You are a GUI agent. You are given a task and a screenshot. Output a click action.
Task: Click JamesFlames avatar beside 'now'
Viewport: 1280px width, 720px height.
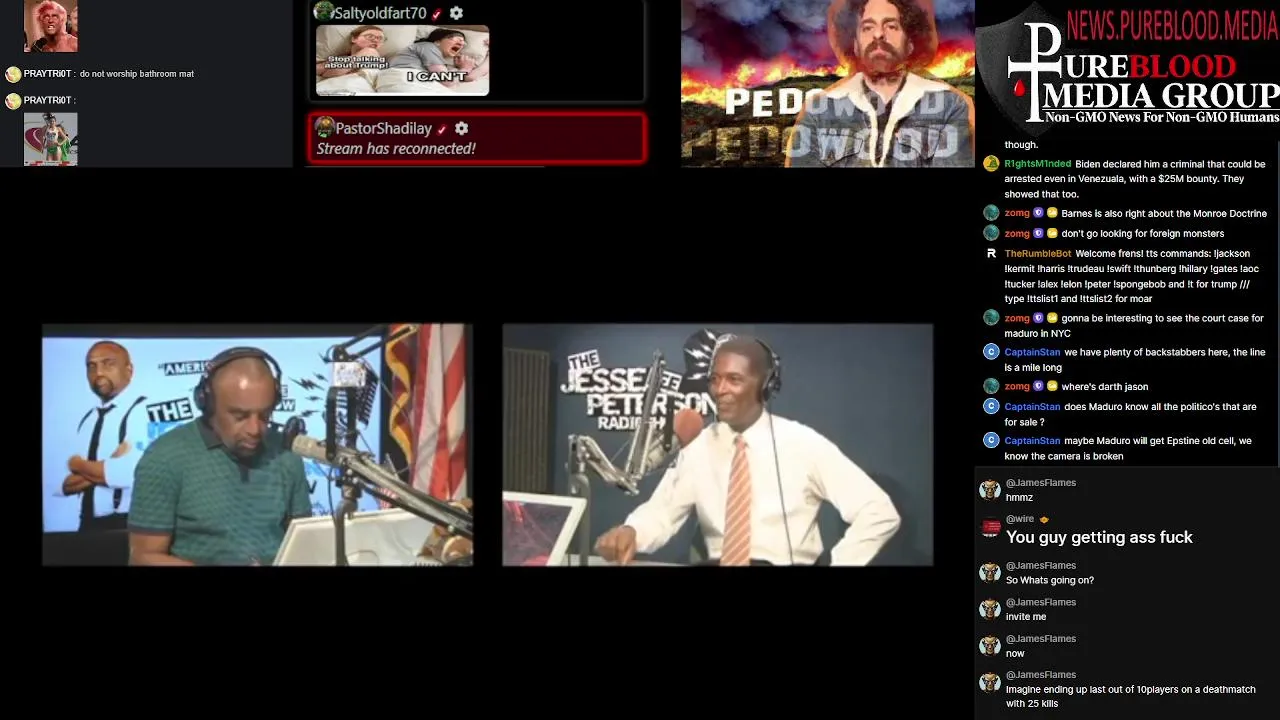(x=990, y=646)
